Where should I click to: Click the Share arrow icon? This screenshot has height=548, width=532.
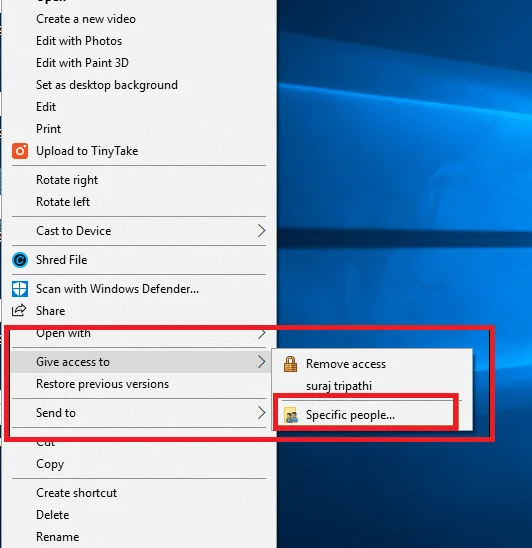tap(19, 310)
